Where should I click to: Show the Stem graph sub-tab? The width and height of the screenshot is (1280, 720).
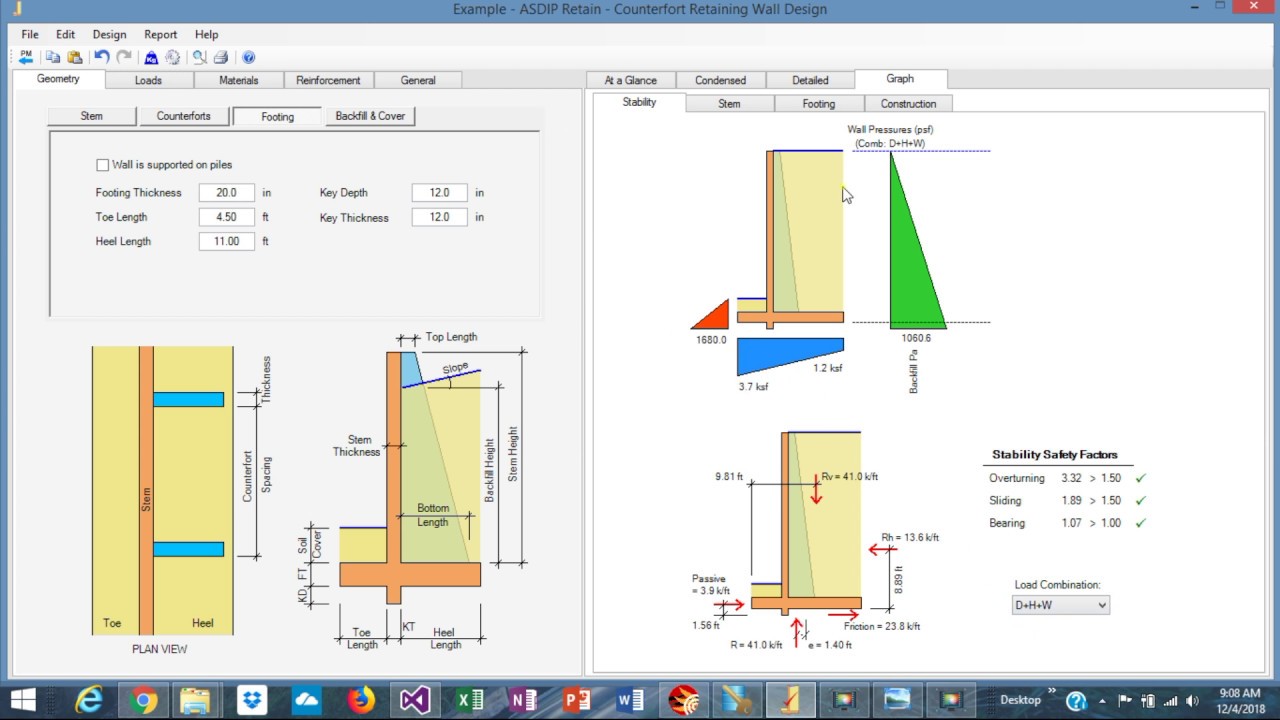click(x=729, y=104)
